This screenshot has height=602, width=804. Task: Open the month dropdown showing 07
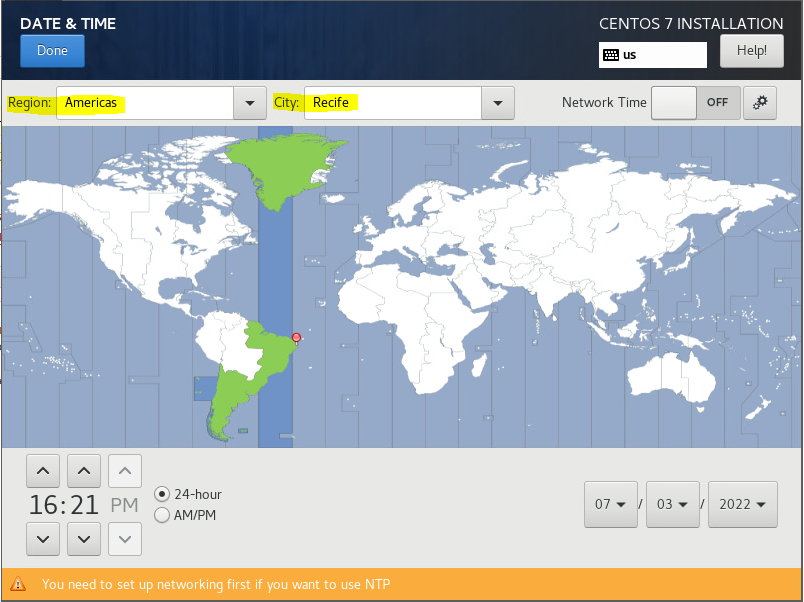610,504
